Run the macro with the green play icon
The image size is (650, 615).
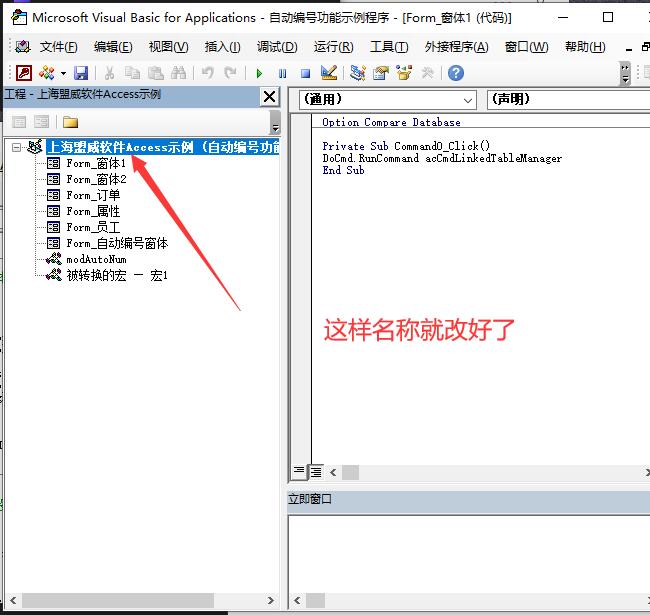coord(260,74)
